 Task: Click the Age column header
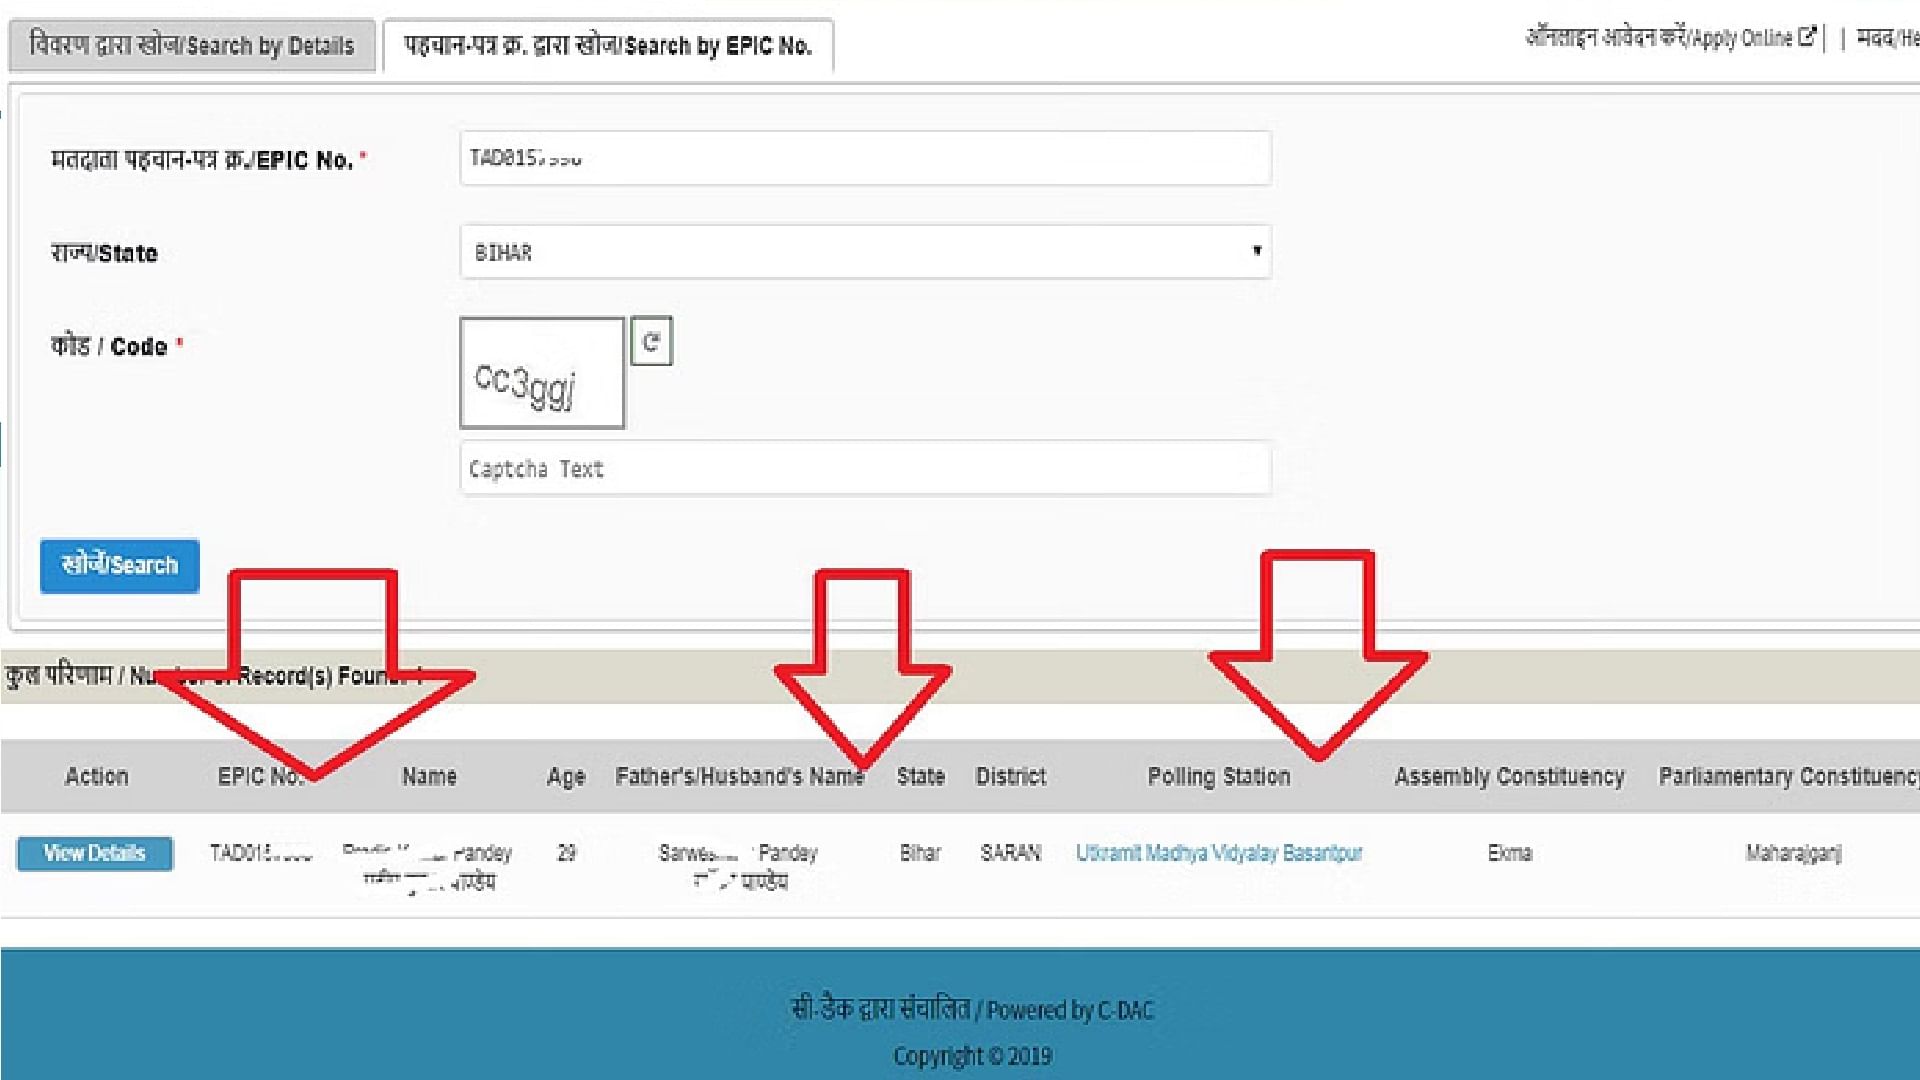point(565,776)
